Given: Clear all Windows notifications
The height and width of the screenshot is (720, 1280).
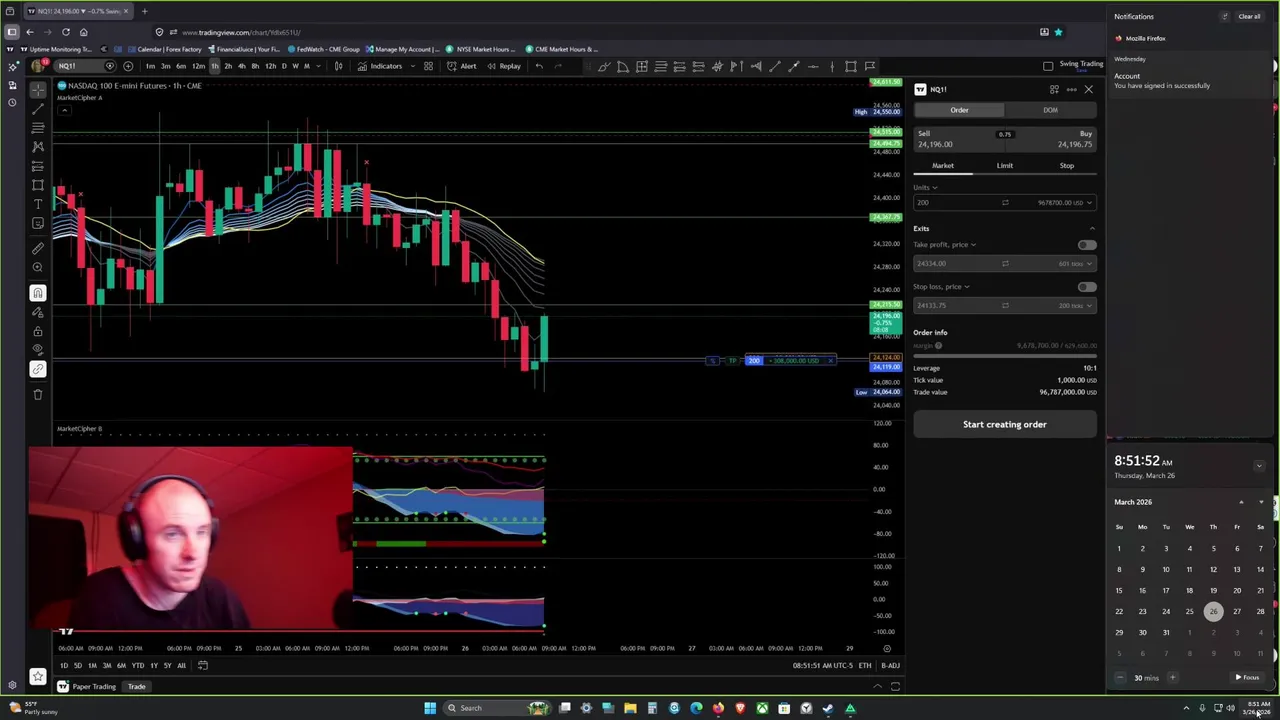Looking at the screenshot, I should click(x=1249, y=17).
